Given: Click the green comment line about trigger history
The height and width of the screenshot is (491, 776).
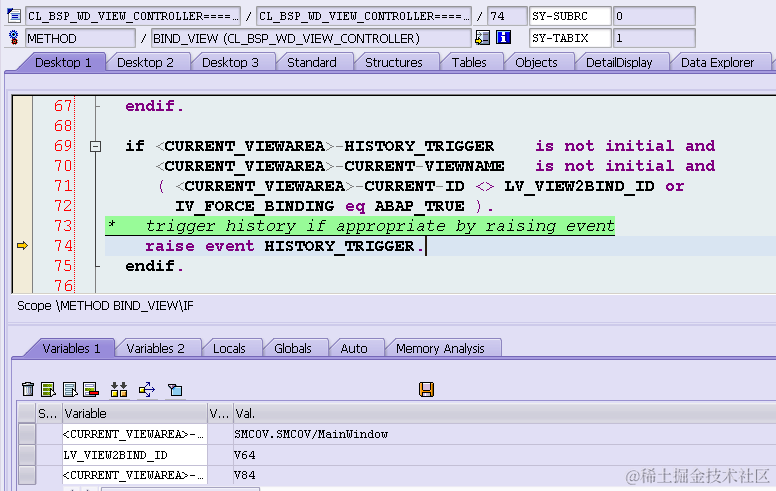Looking at the screenshot, I should pos(360,226).
